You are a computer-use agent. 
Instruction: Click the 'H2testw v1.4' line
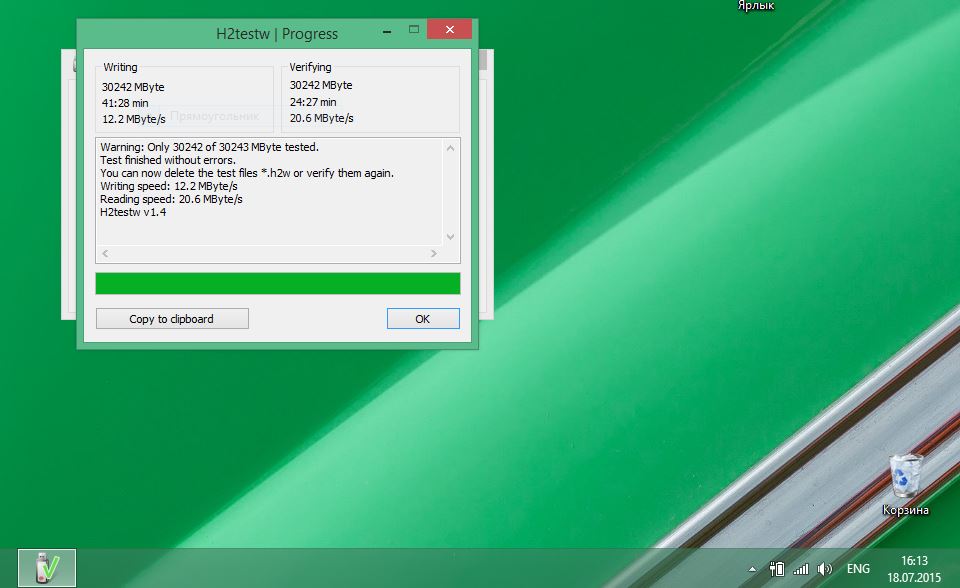tap(133, 212)
